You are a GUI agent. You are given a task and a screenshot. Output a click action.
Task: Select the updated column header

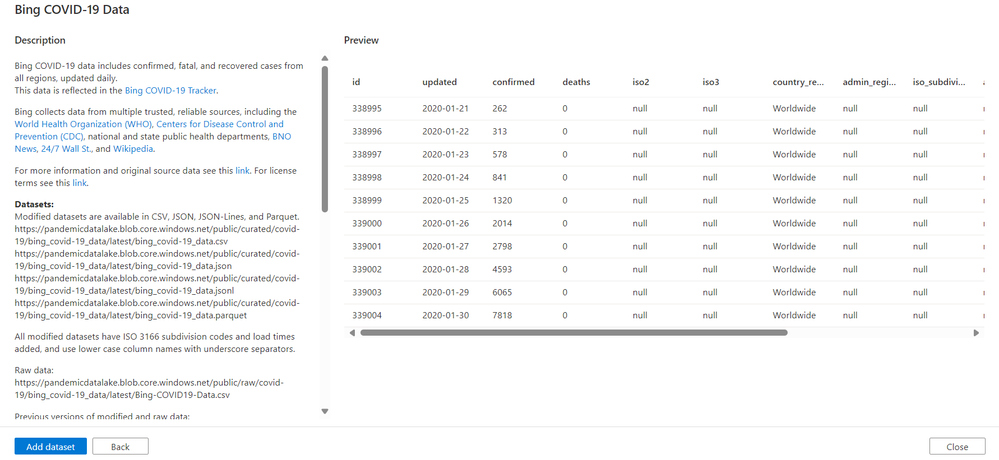point(440,82)
